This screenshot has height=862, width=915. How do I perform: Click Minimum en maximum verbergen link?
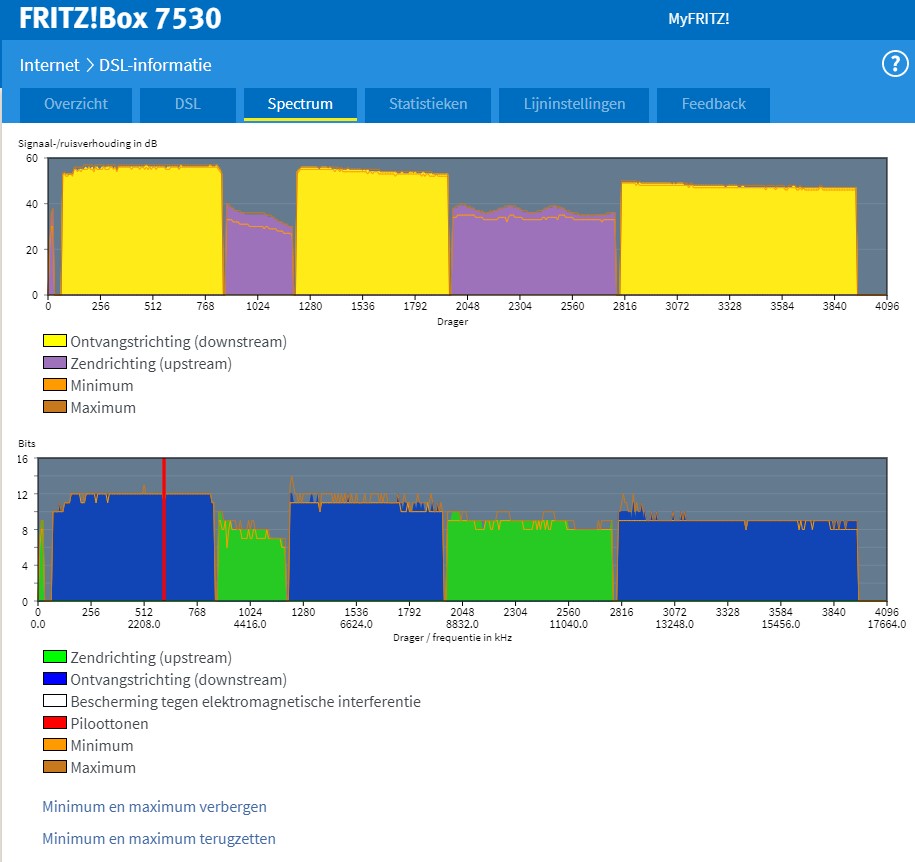coord(154,807)
